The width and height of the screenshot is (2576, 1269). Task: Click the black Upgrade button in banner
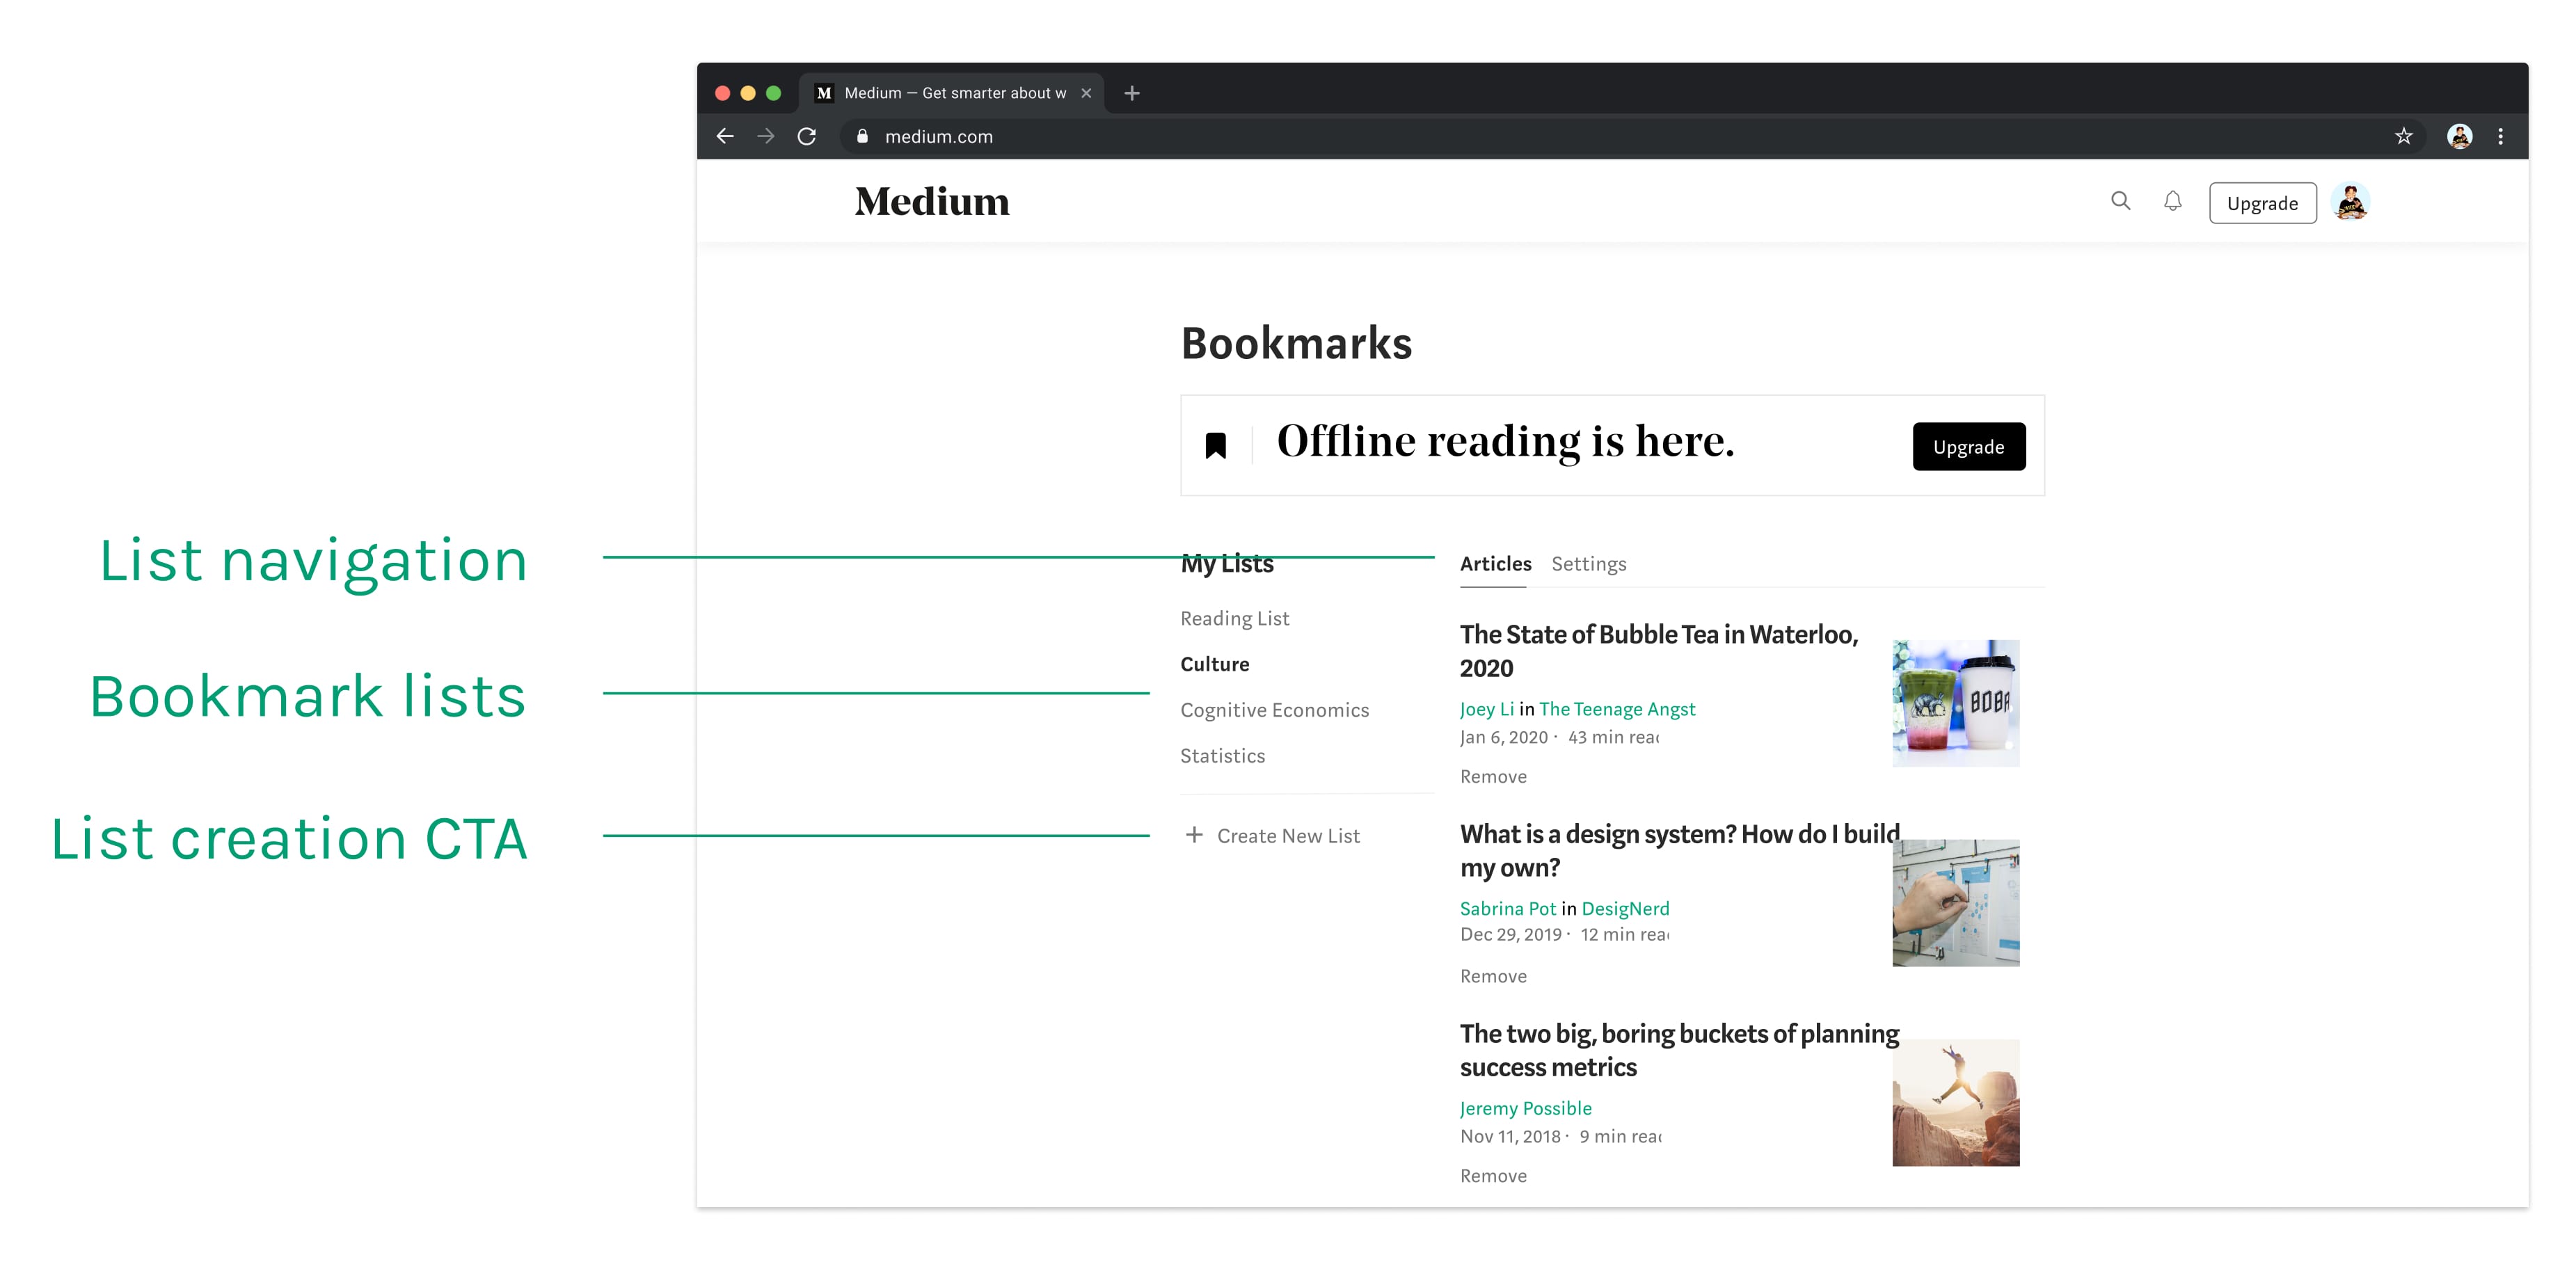(x=1968, y=446)
